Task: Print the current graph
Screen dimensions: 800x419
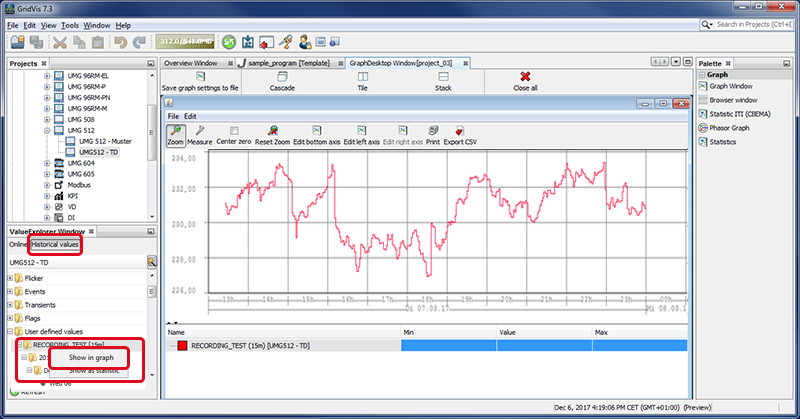Action: tap(432, 135)
